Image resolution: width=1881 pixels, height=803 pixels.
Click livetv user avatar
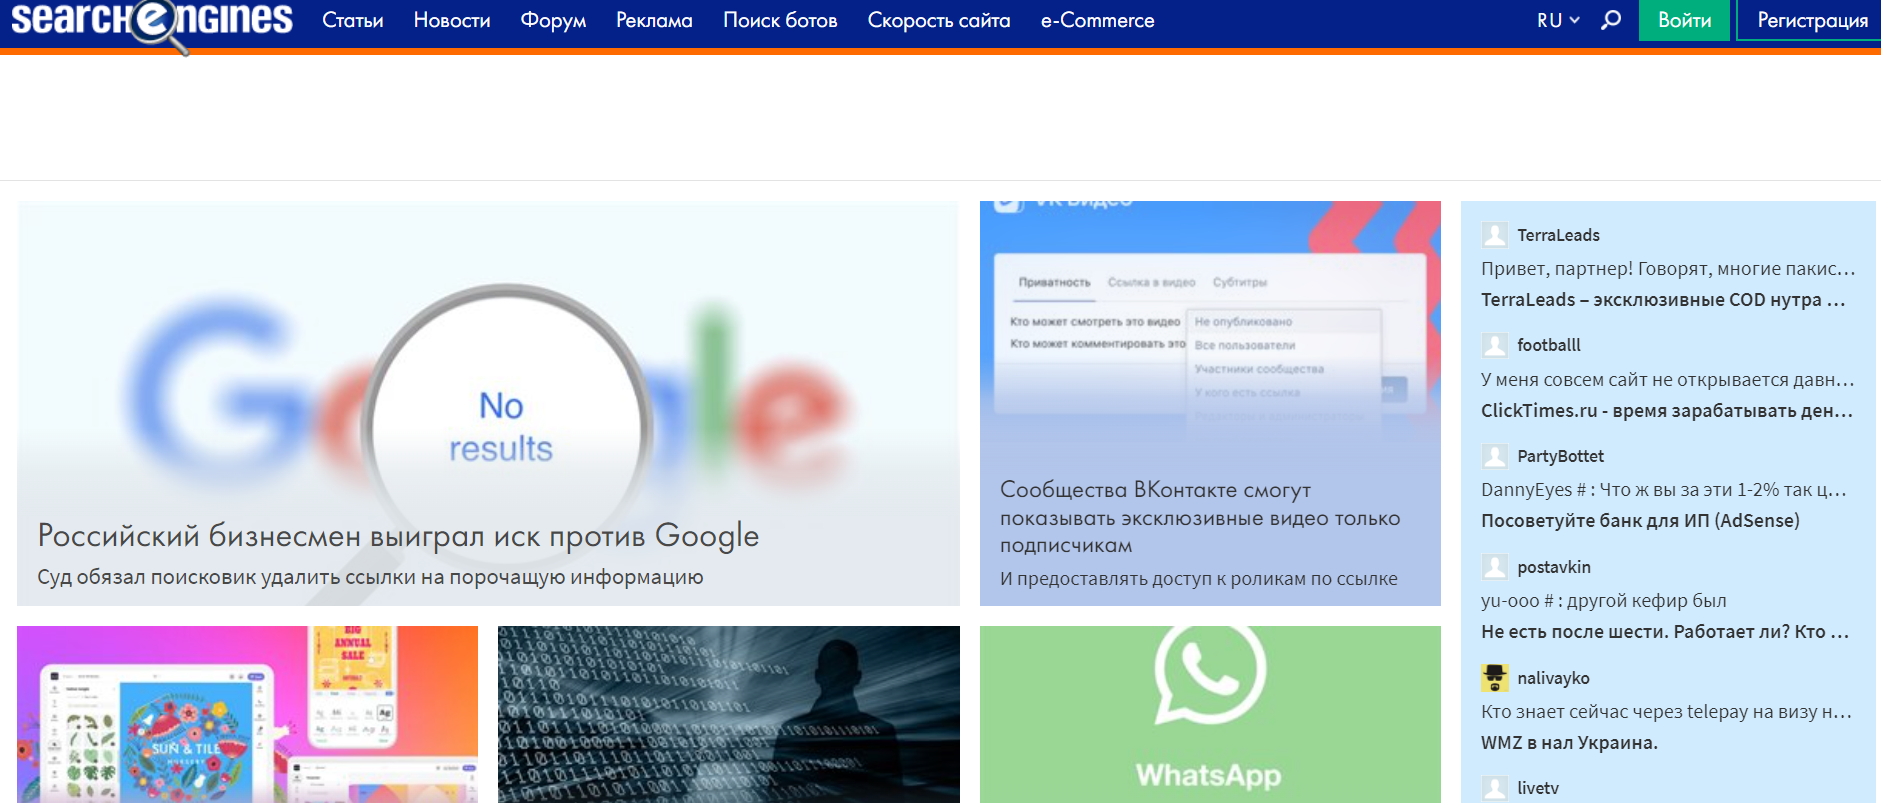(1495, 788)
